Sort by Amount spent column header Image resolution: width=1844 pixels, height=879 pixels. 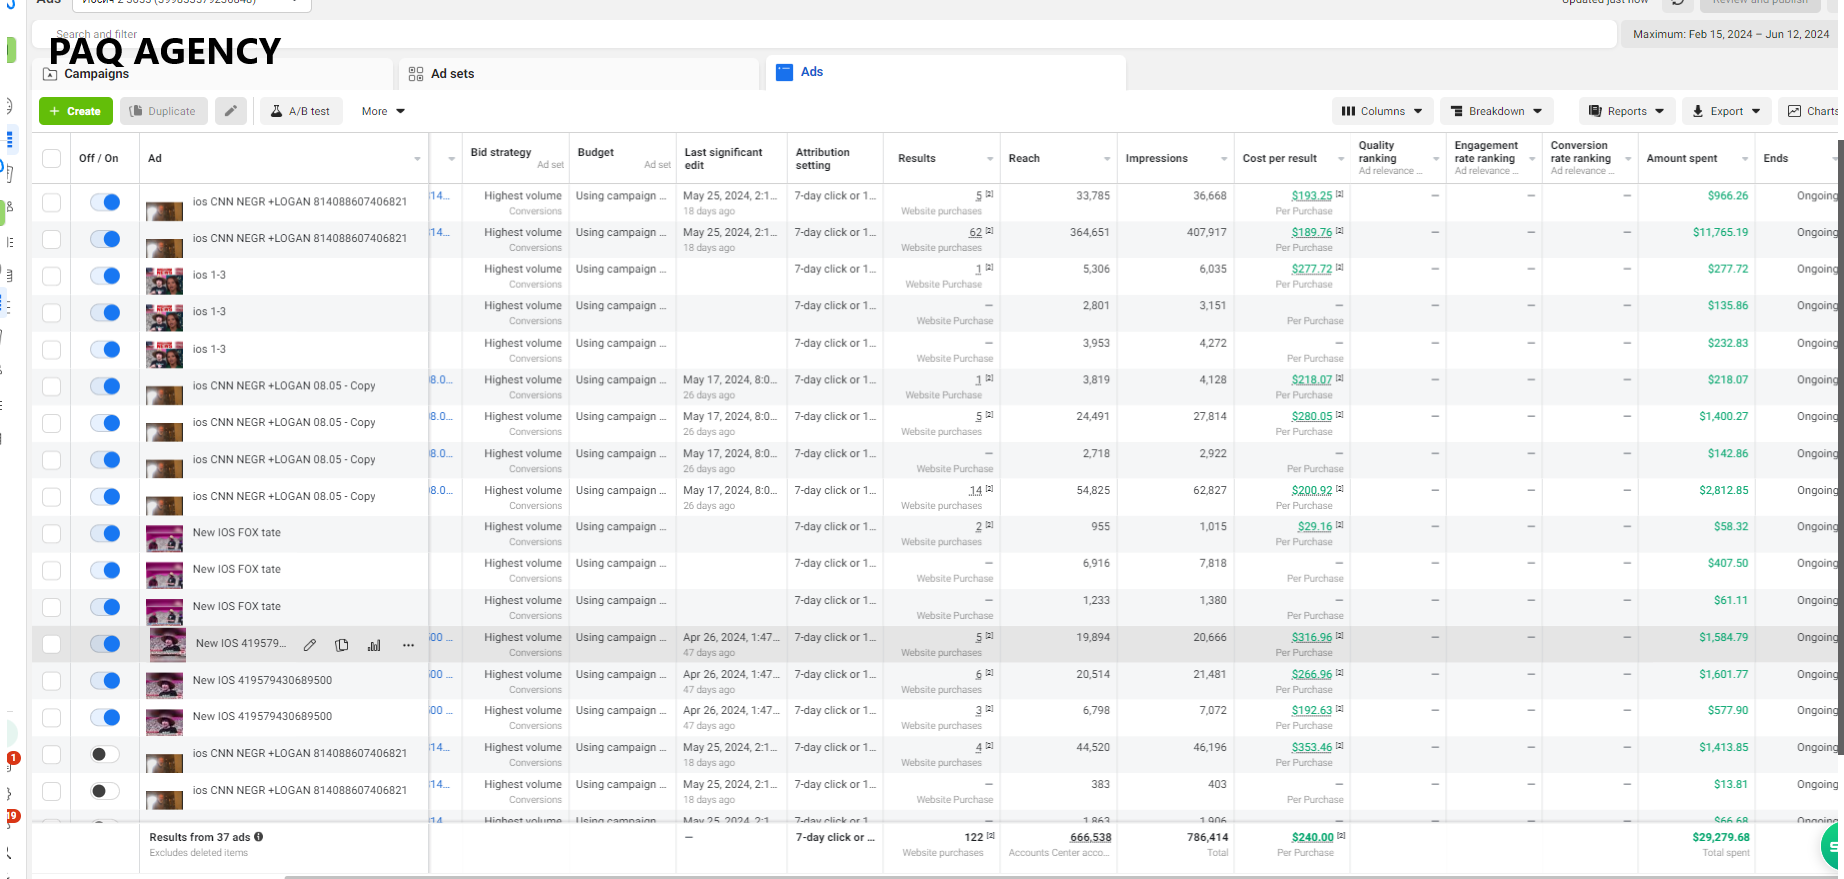(x=1682, y=158)
